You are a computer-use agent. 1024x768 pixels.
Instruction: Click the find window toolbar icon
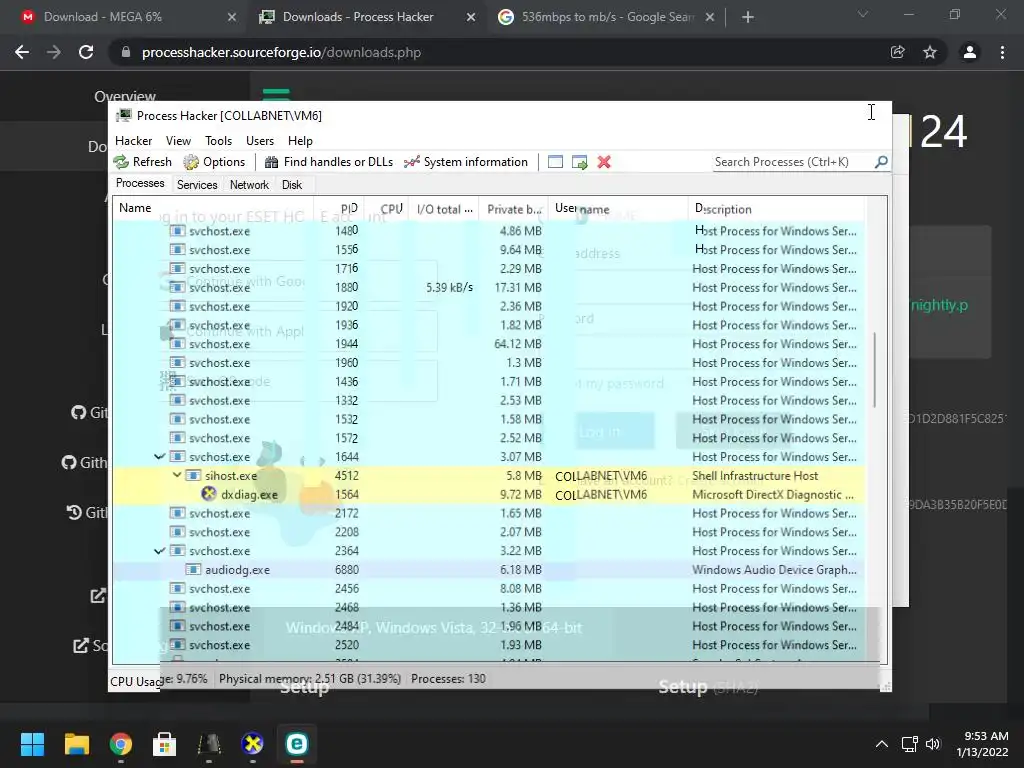click(555, 162)
